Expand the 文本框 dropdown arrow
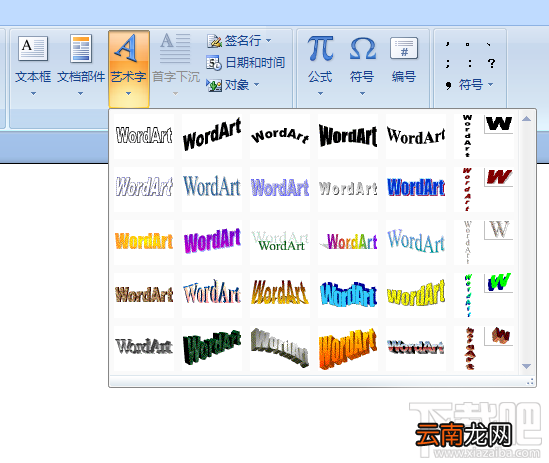The height and width of the screenshot is (463, 549). pos(33,94)
